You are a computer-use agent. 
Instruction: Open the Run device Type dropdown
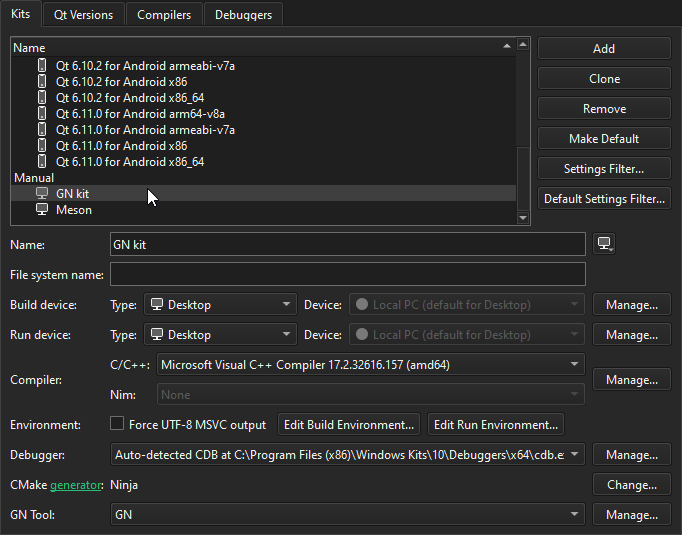click(x=221, y=334)
